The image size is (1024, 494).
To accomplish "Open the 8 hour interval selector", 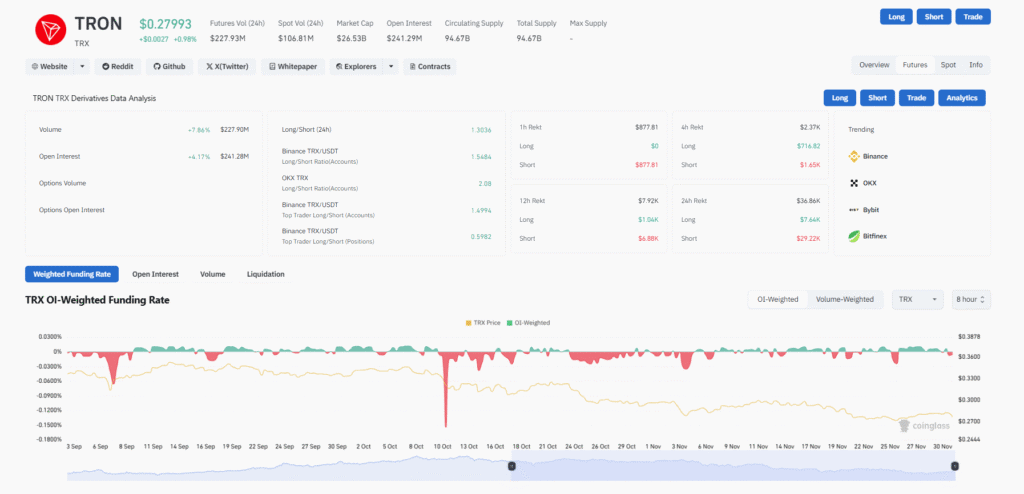I will (x=971, y=299).
